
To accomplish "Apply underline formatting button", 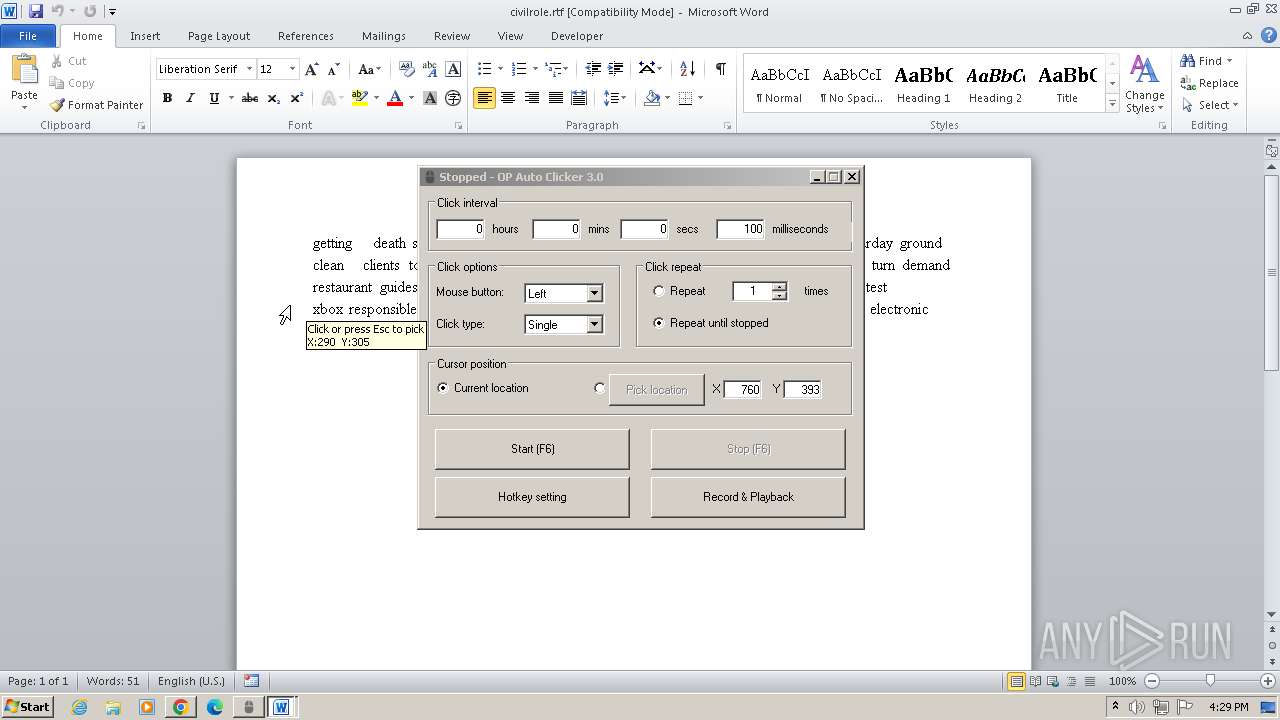I will [214, 98].
